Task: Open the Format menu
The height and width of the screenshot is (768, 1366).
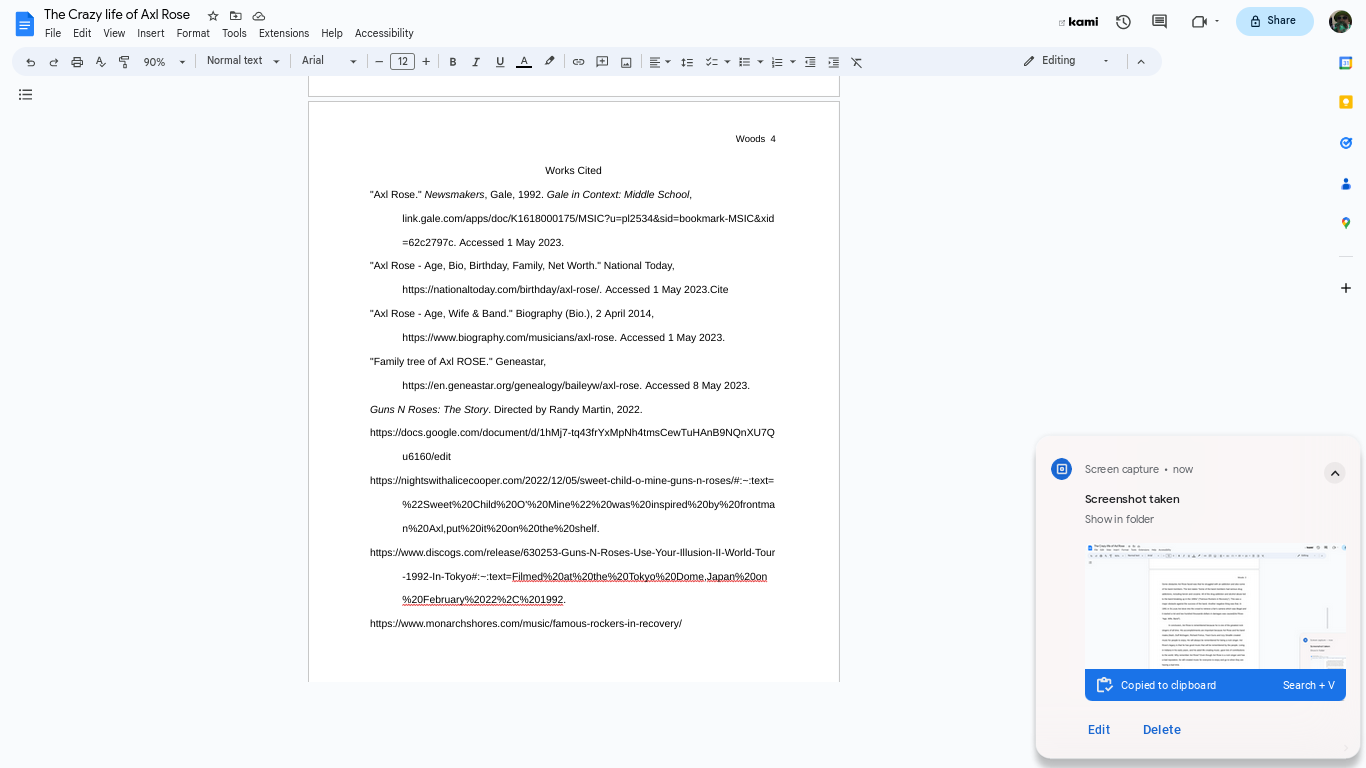Action: tap(193, 33)
